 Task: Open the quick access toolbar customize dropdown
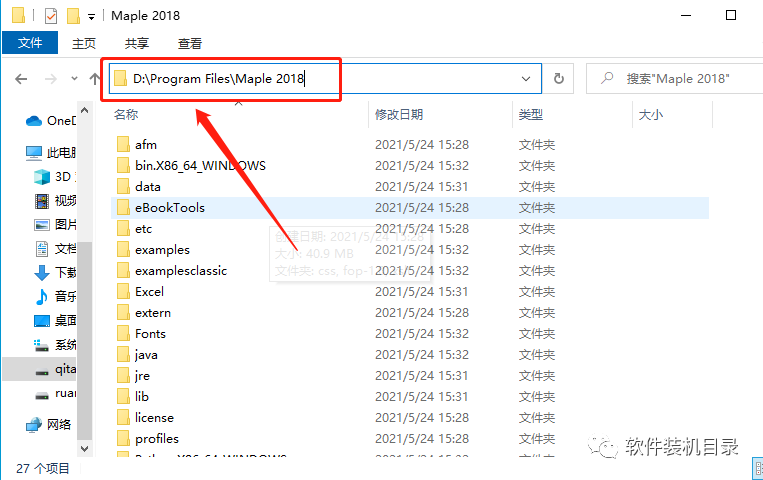click(91, 17)
